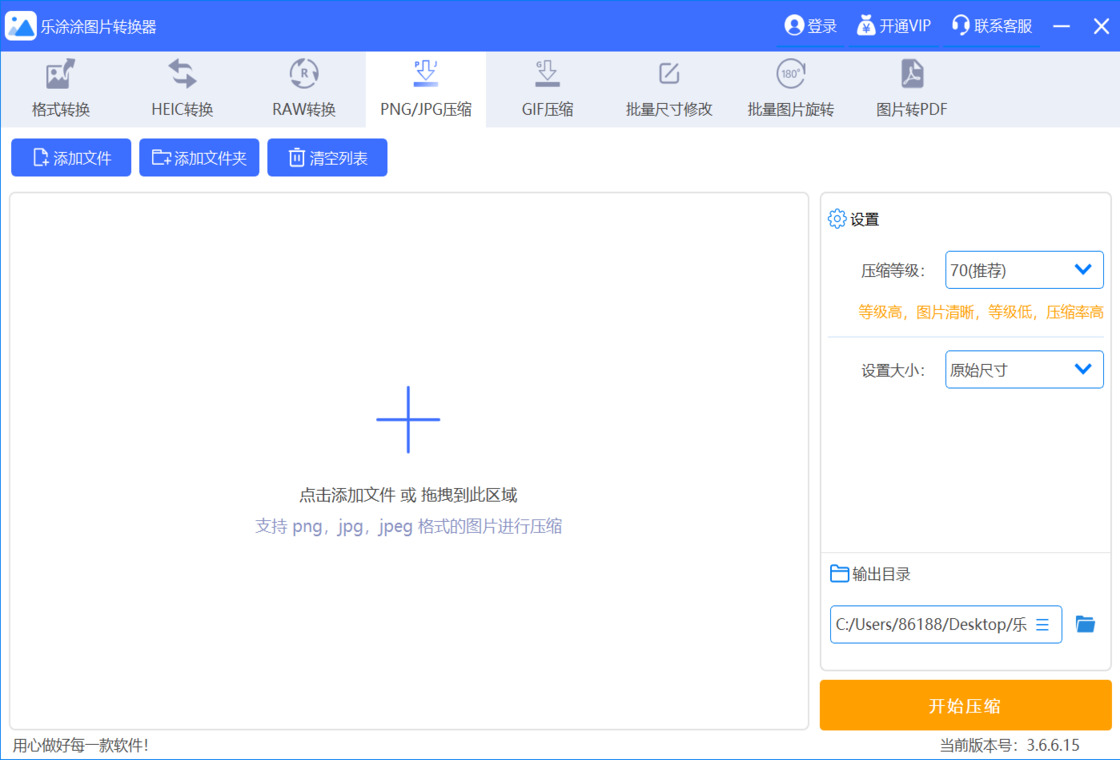Start compression with 开始压缩 button
This screenshot has height=760, width=1120.
click(x=965, y=705)
